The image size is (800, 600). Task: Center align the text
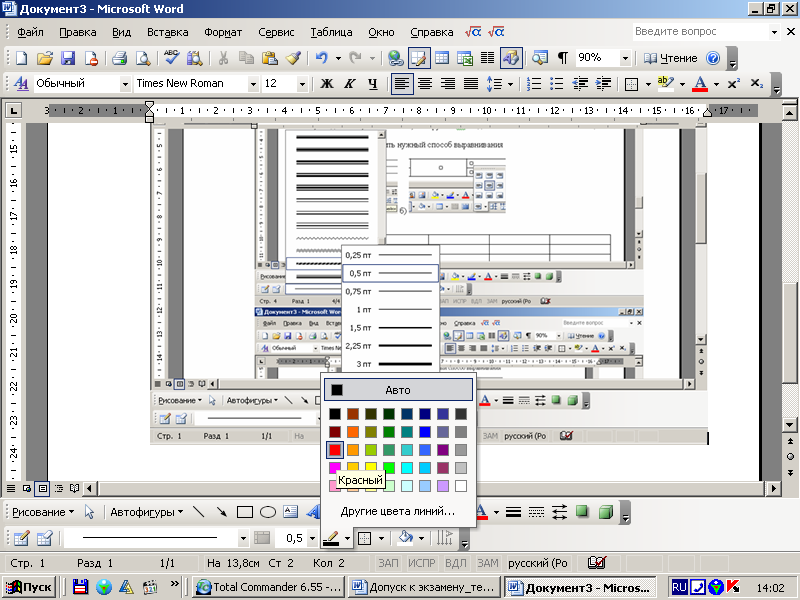(425, 84)
